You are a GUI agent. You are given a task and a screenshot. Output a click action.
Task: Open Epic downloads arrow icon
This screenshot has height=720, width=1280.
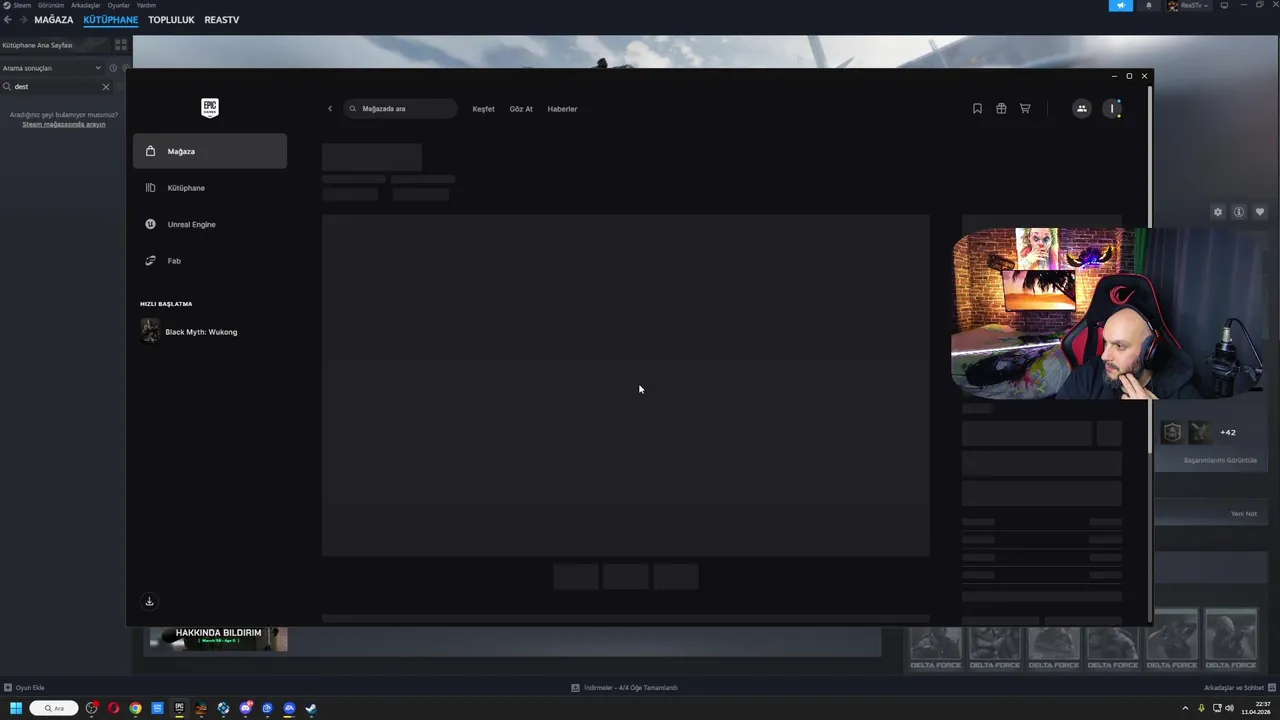click(149, 601)
